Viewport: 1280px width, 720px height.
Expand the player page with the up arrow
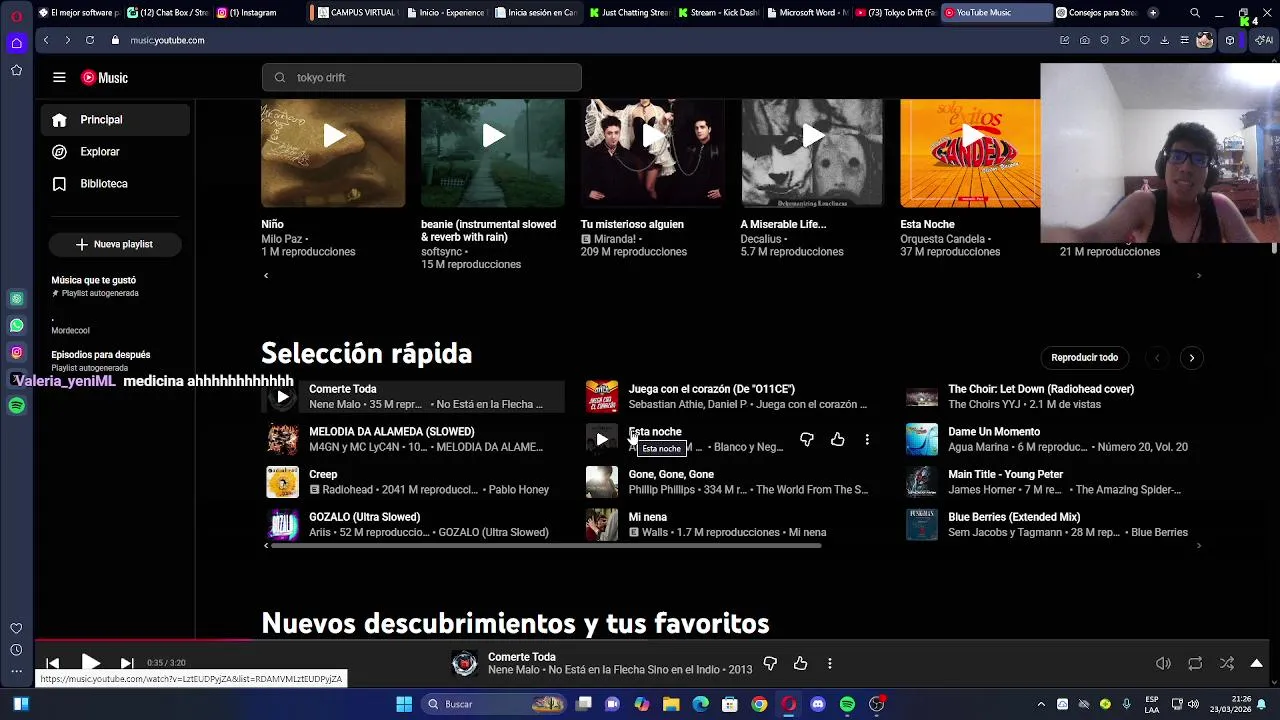[x=1257, y=663]
